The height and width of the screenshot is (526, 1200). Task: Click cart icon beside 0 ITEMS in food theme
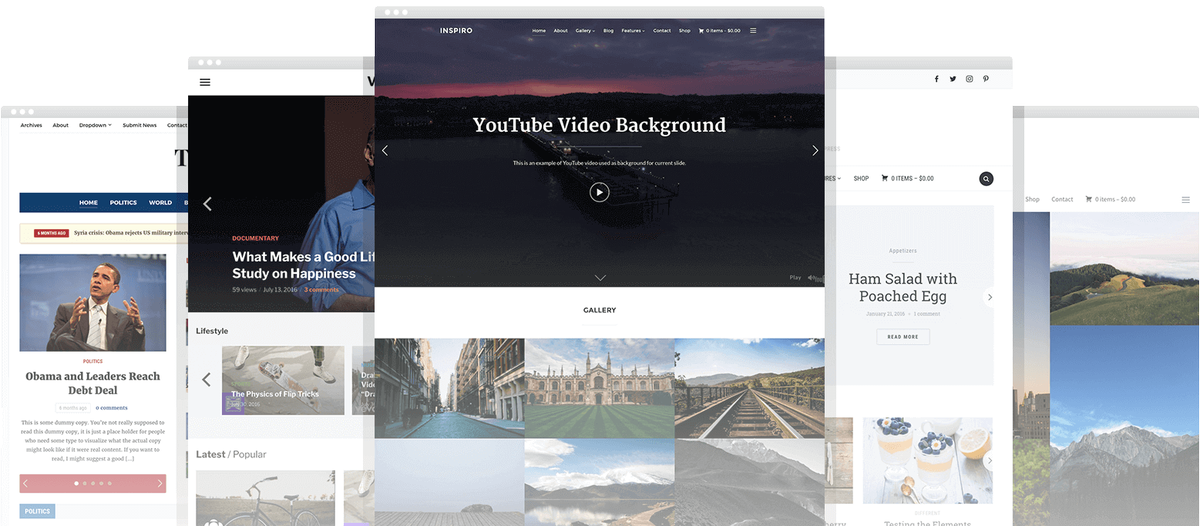point(885,178)
